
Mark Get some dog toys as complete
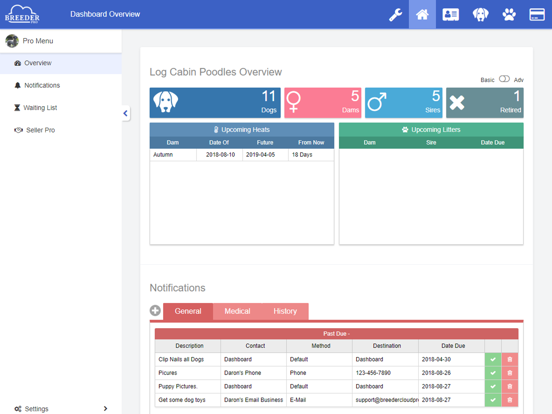(x=493, y=400)
